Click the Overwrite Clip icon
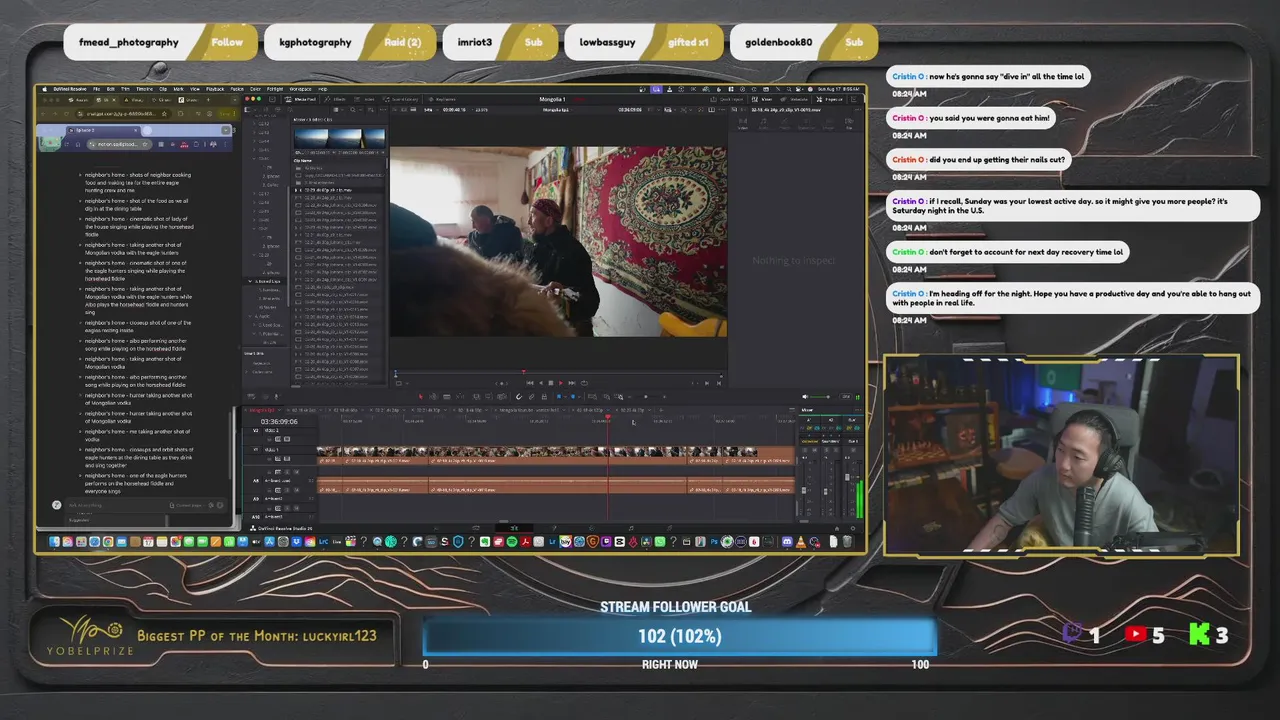Image resolution: width=1280 pixels, height=720 pixels. (489, 396)
